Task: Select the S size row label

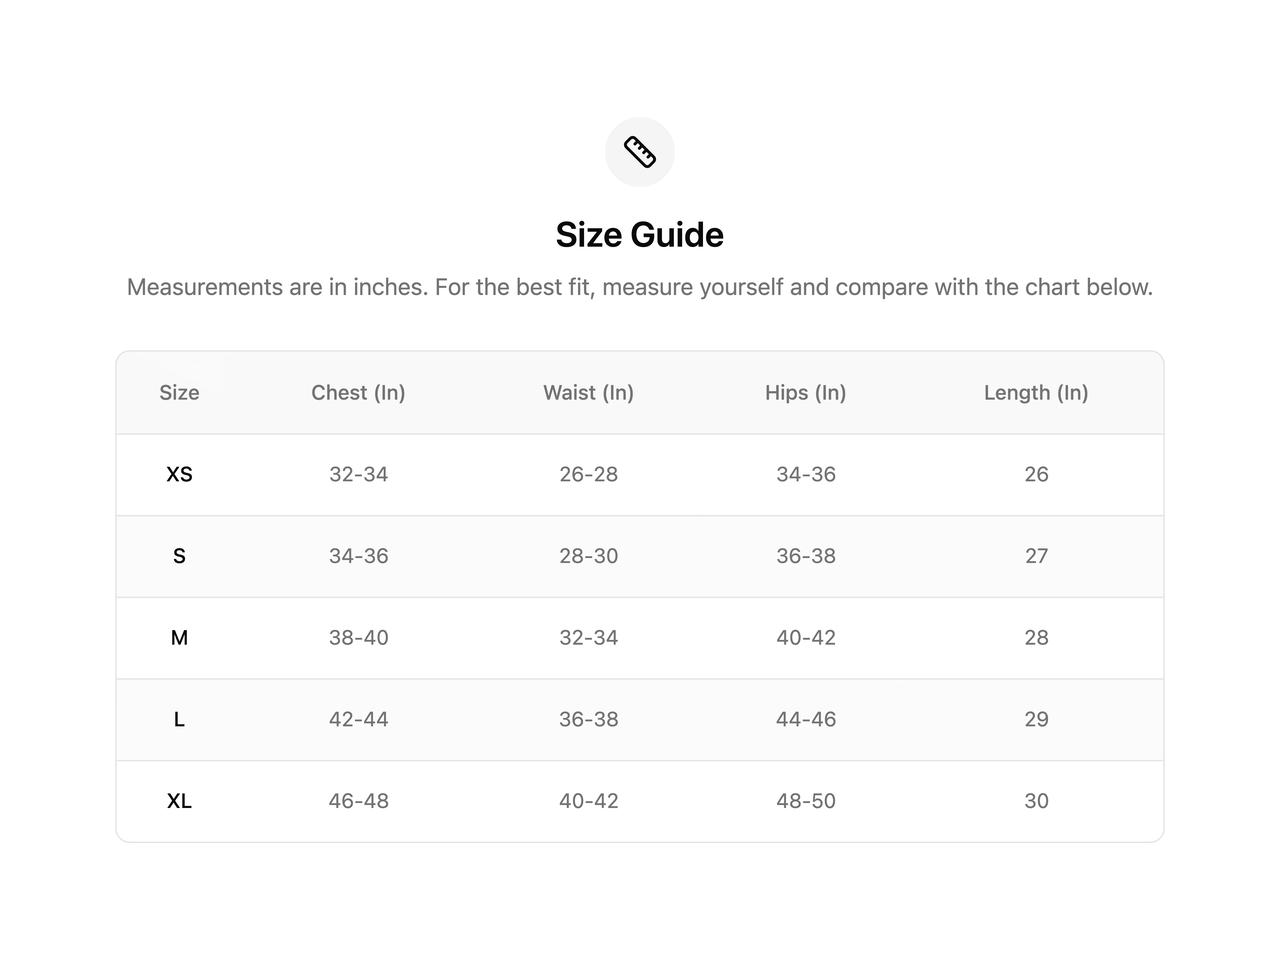Action: (179, 556)
